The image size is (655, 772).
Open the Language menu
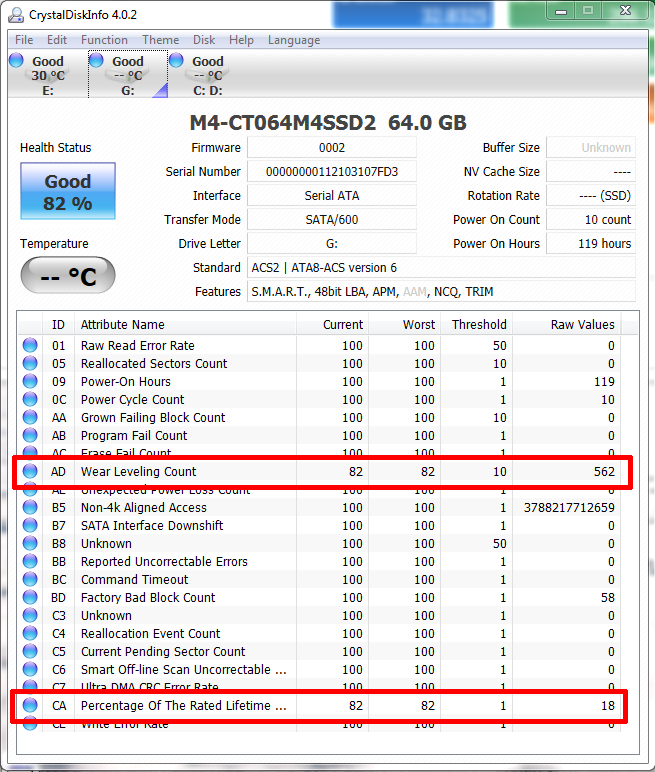294,40
